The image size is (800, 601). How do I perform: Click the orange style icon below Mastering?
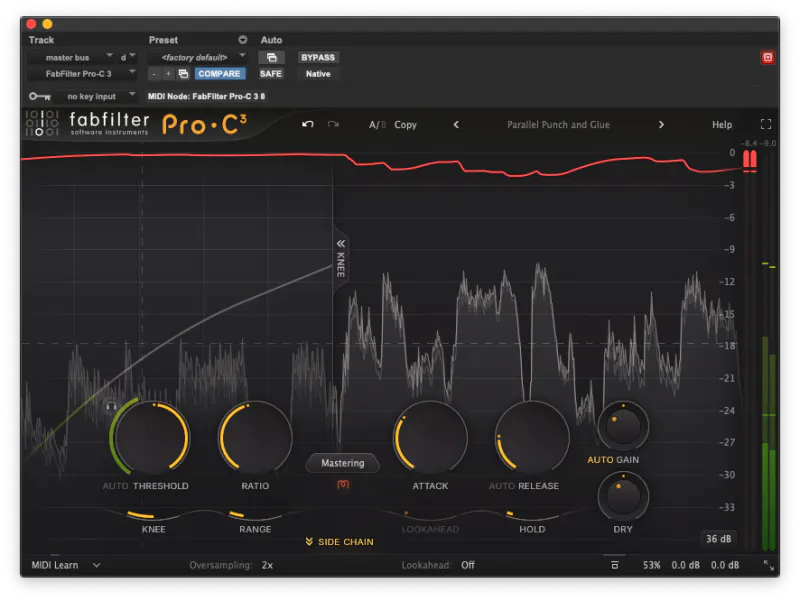(x=343, y=484)
